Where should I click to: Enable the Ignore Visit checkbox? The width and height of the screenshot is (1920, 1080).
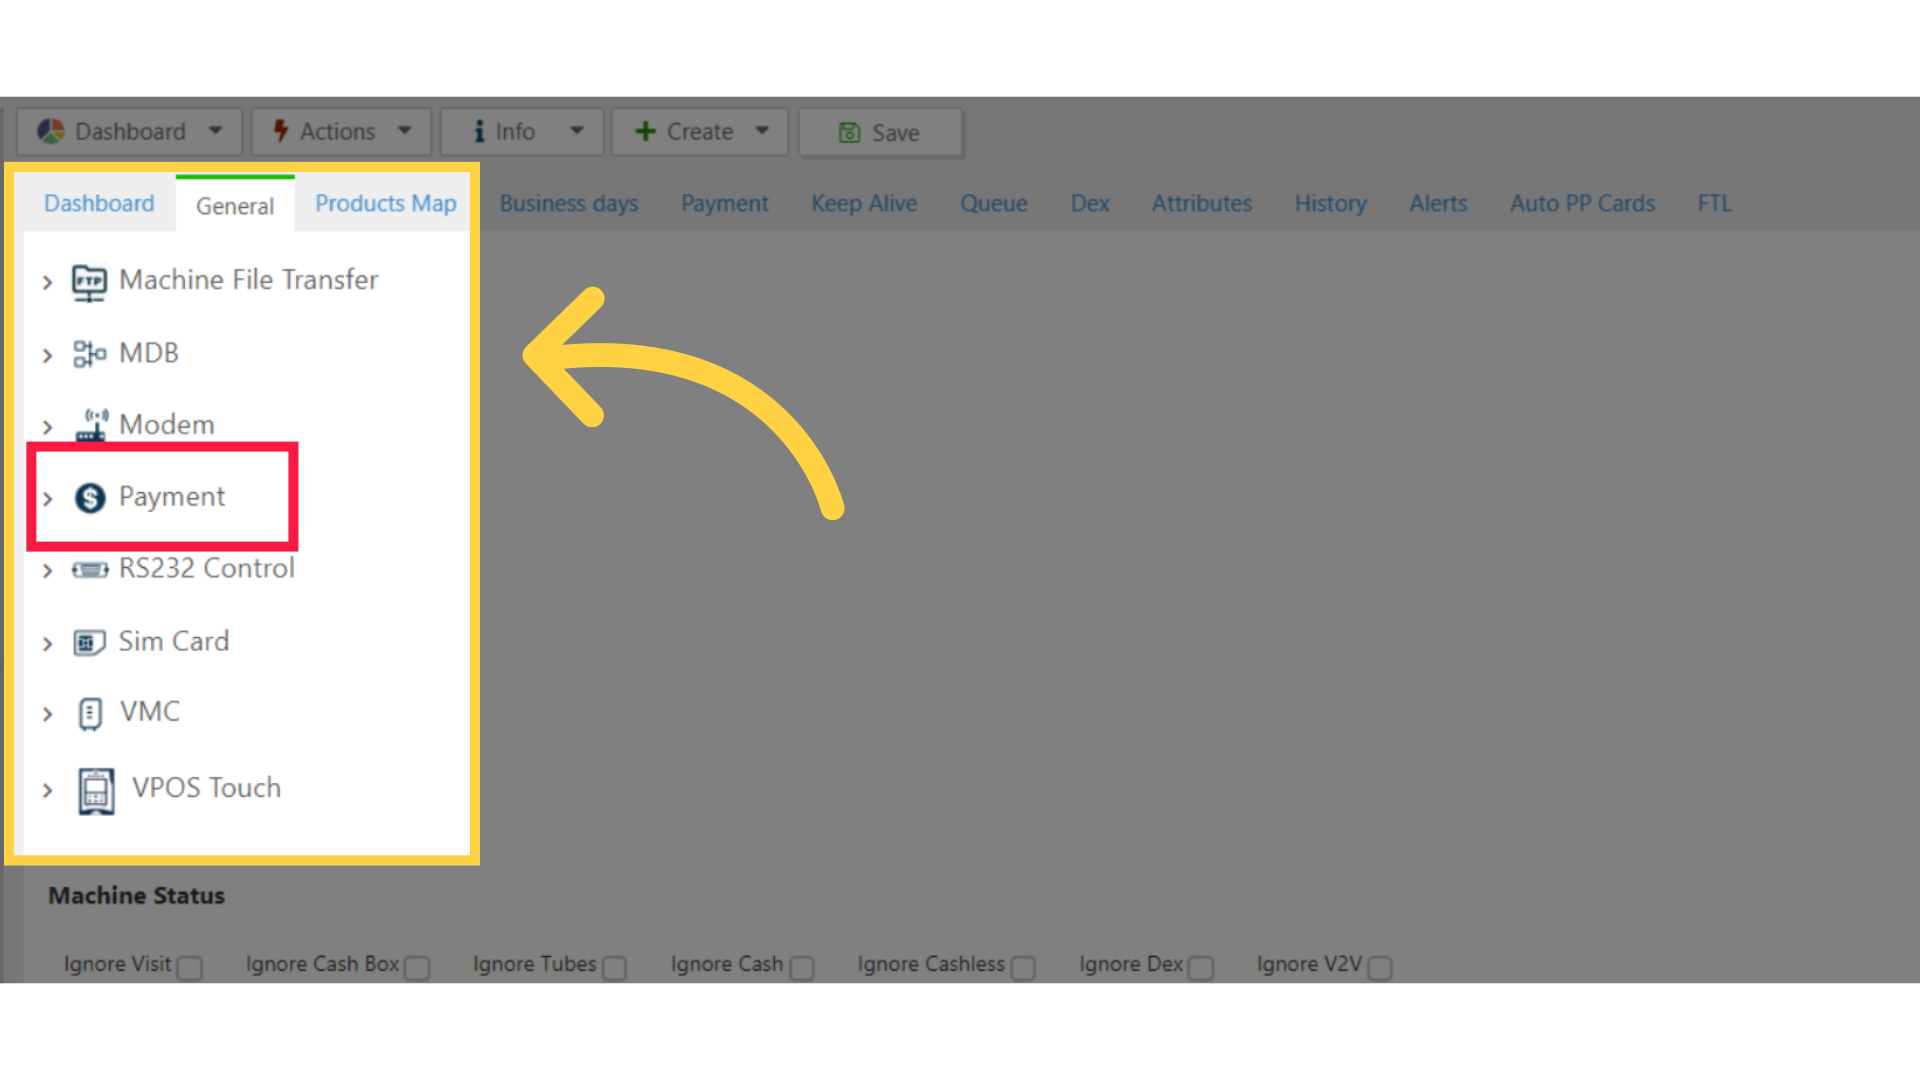pyautogui.click(x=190, y=967)
